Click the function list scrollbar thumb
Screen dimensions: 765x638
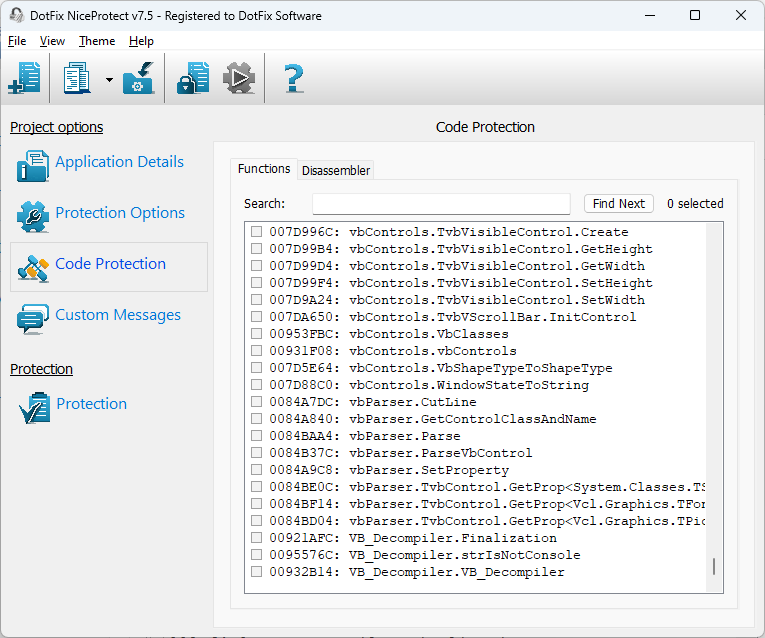(x=714, y=566)
